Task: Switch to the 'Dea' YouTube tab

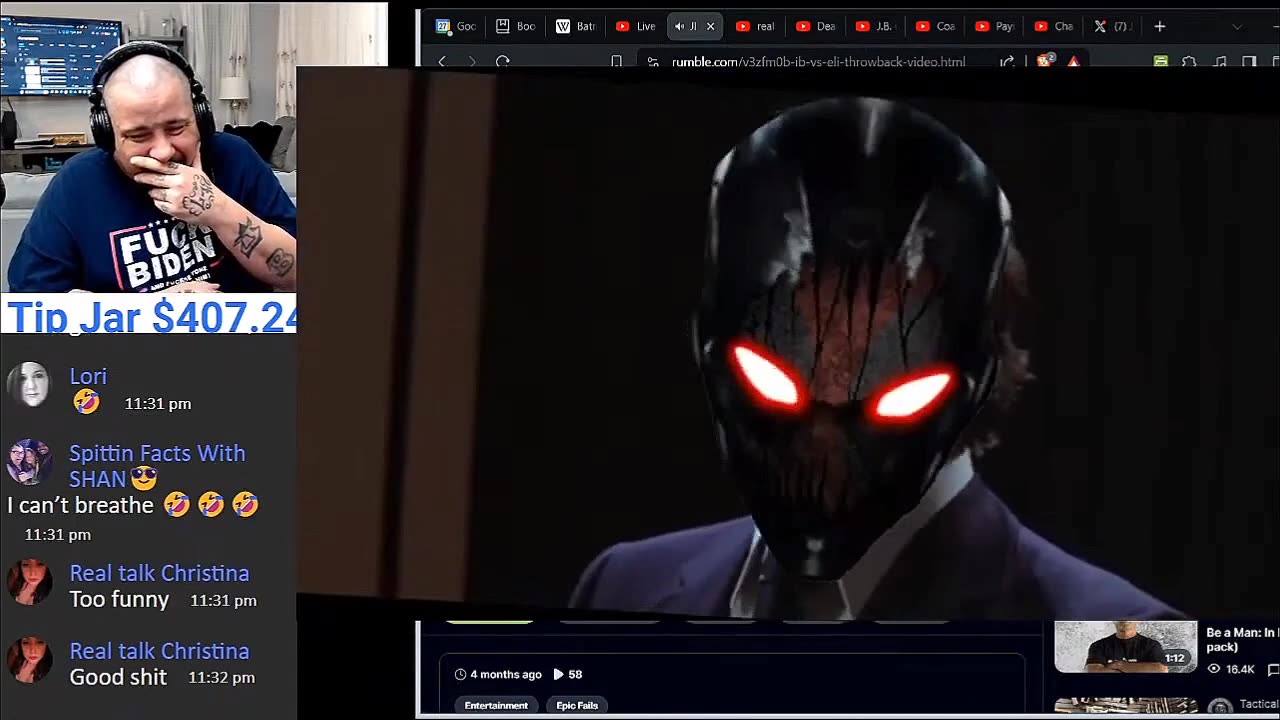Action: [816, 26]
